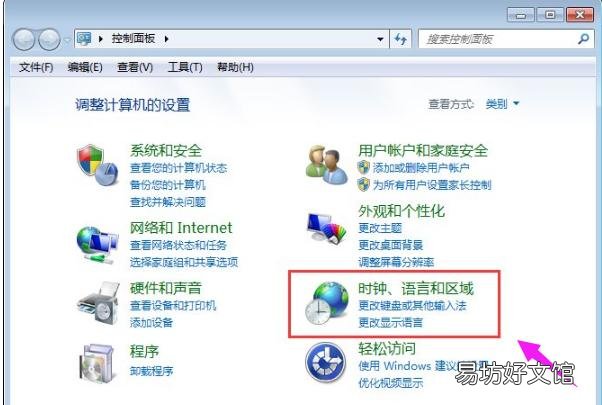Expand the 类别 view-by dropdown
The image size is (602, 405).
[502, 104]
